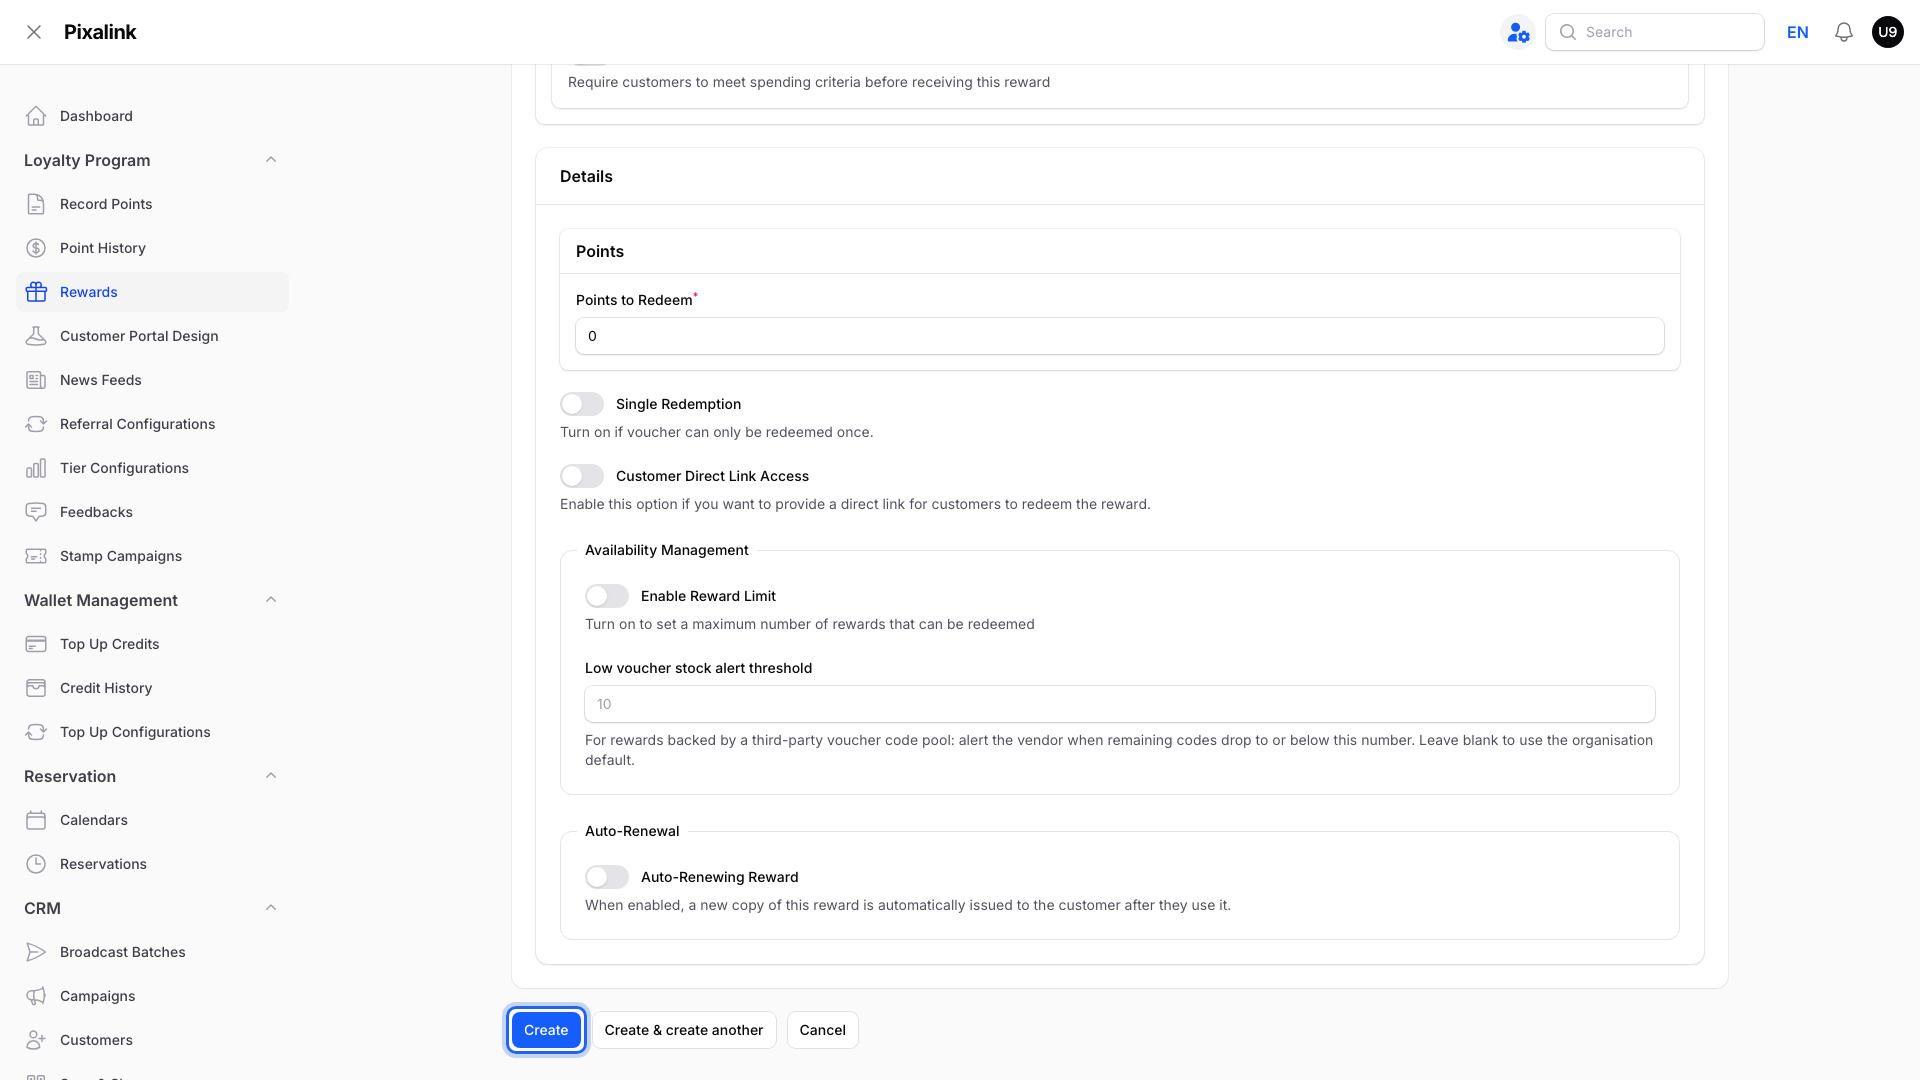Collapse the Loyalty Program section
This screenshot has width=1920, height=1080.
tap(271, 160)
